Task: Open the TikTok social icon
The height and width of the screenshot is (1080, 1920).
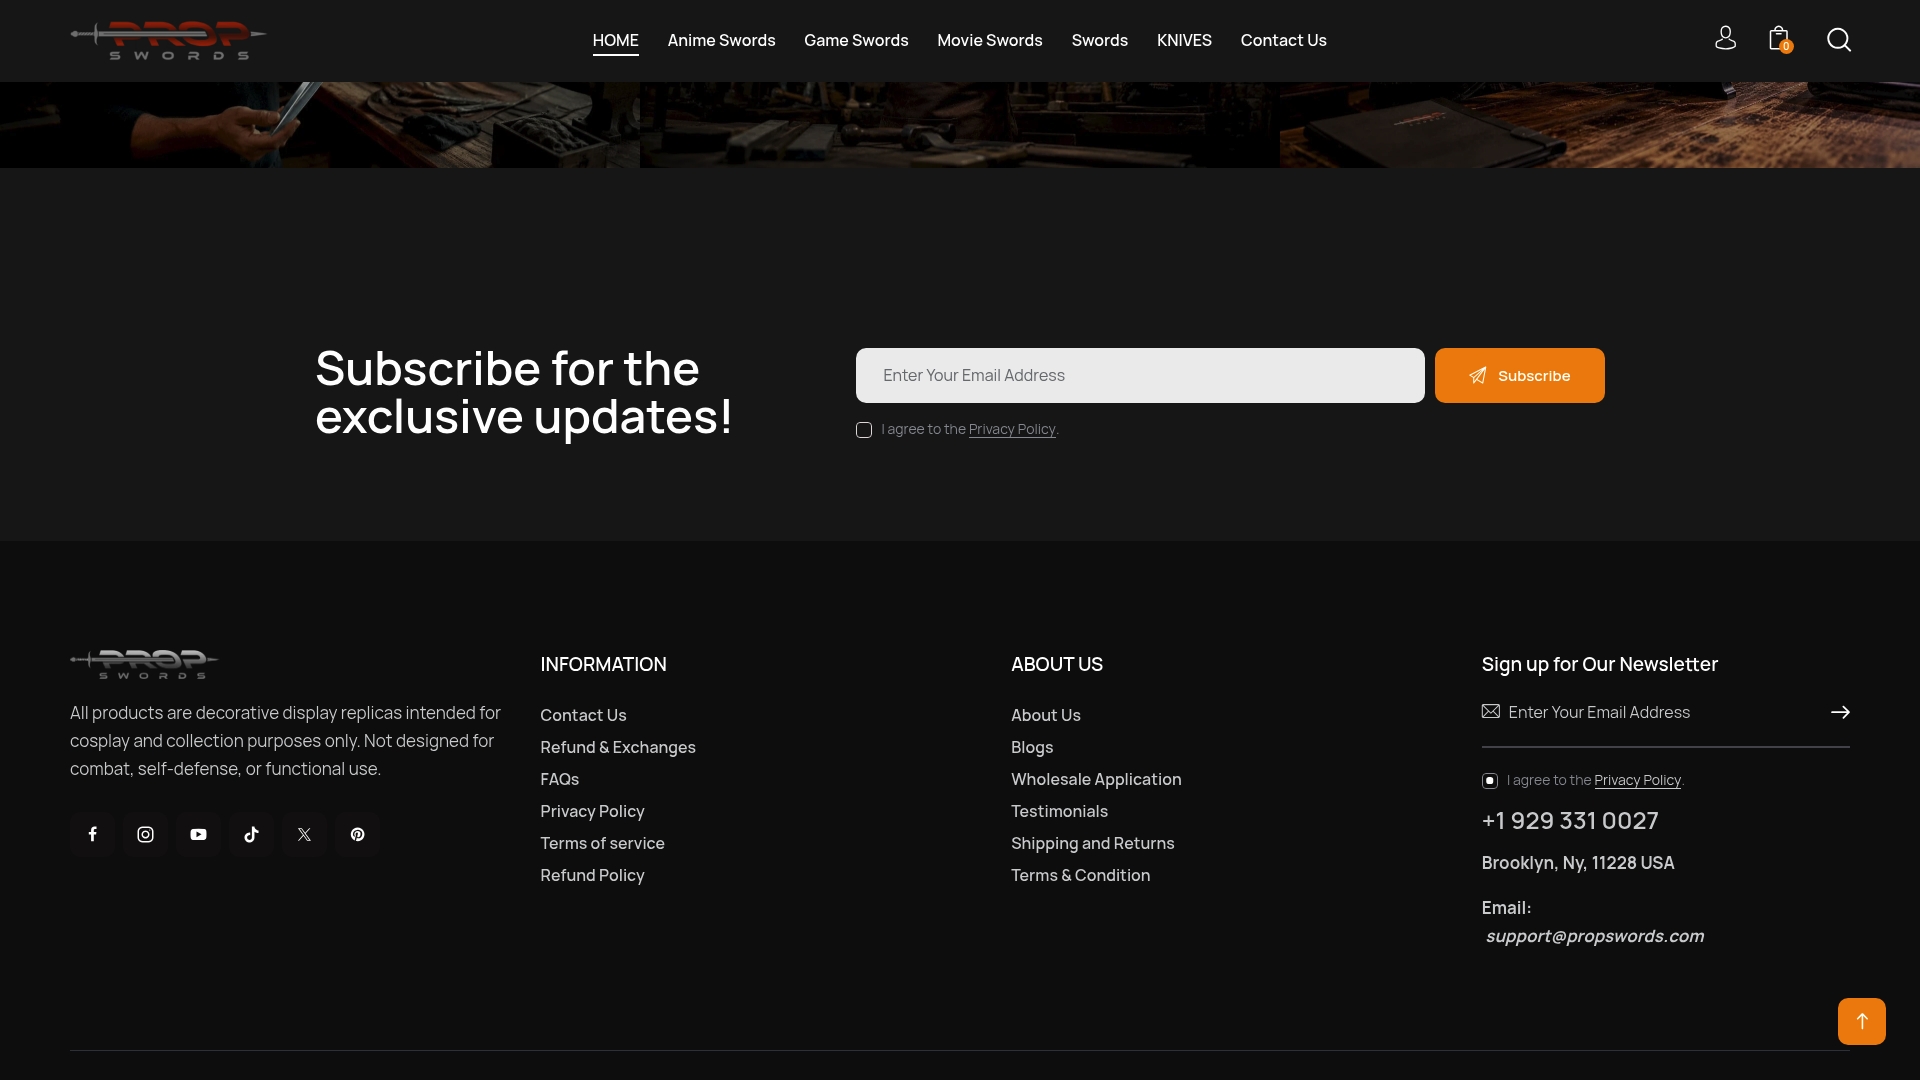Action: [251, 834]
